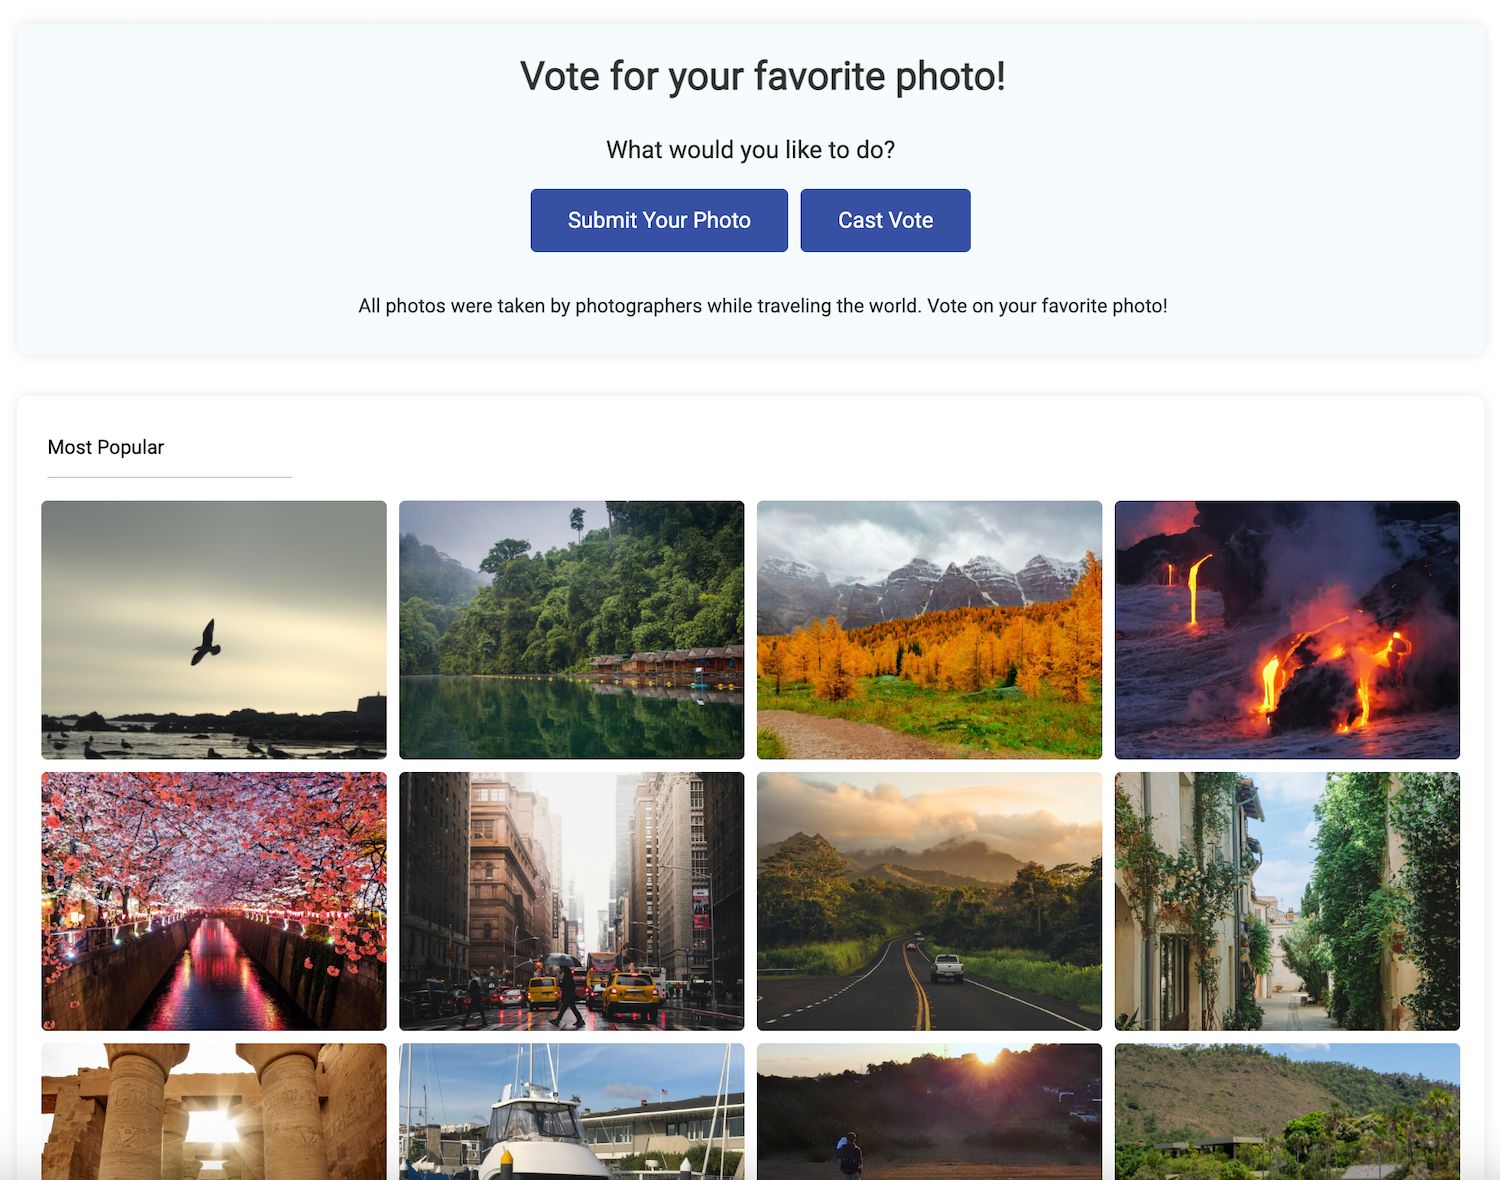Image resolution: width=1500 pixels, height=1180 pixels.
Task: Open the boat marina photo
Action: pyautogui.click(x=571, y=1115)
